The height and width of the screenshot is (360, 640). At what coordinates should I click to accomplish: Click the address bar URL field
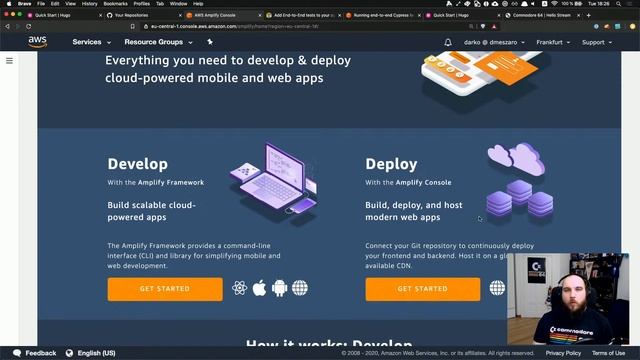coord(306,27)
